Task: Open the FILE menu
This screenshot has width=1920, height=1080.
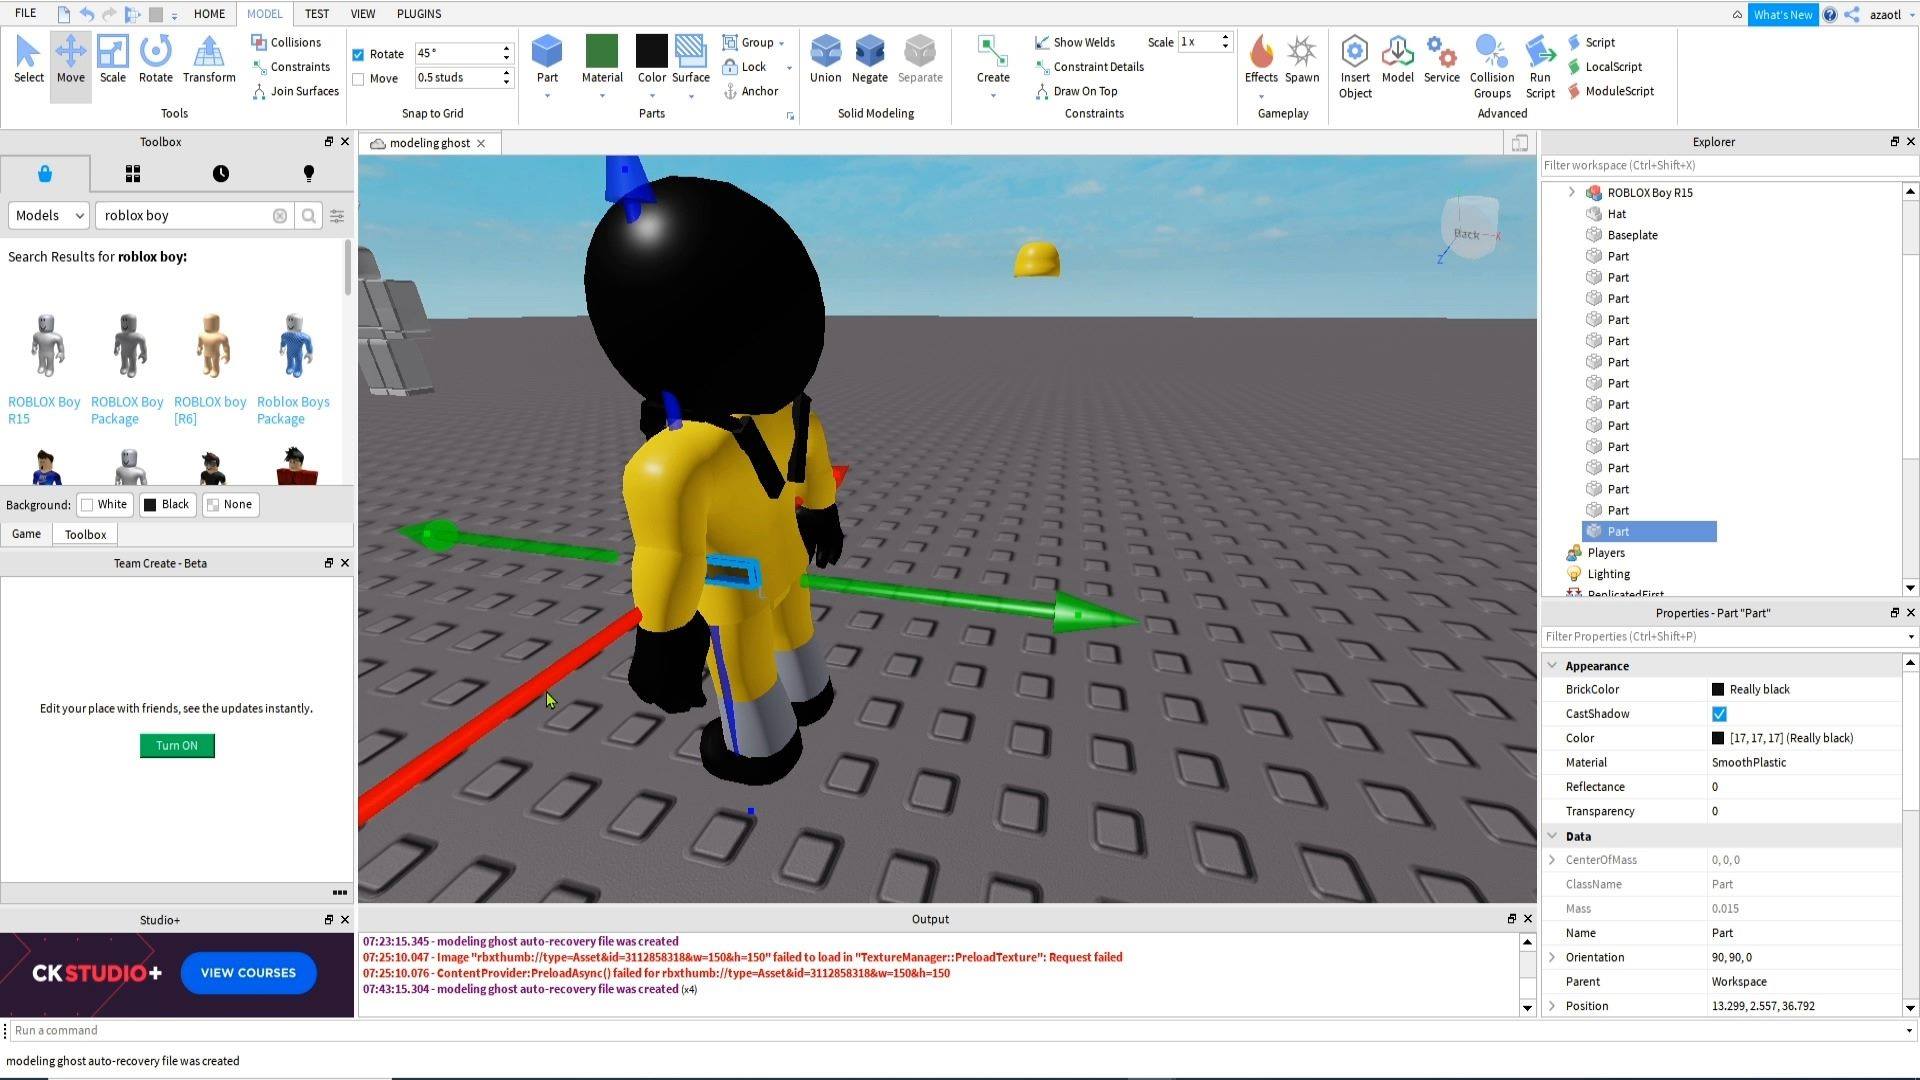Action: 26,13
